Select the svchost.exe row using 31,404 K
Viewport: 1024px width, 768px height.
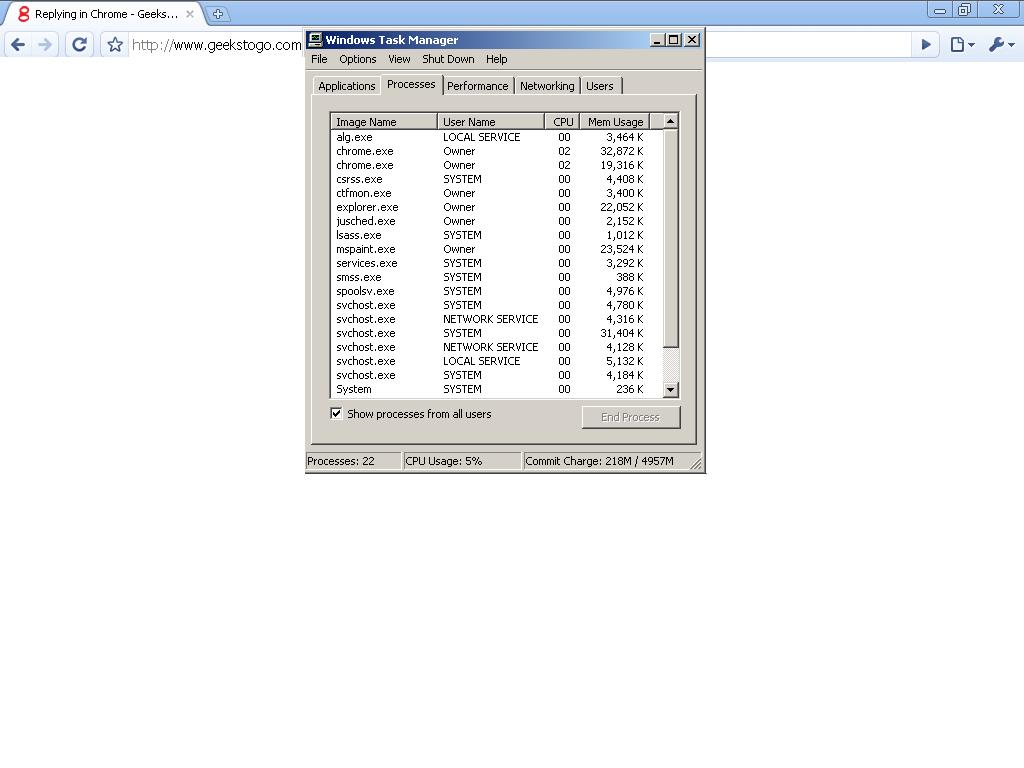tap(496, 333)
